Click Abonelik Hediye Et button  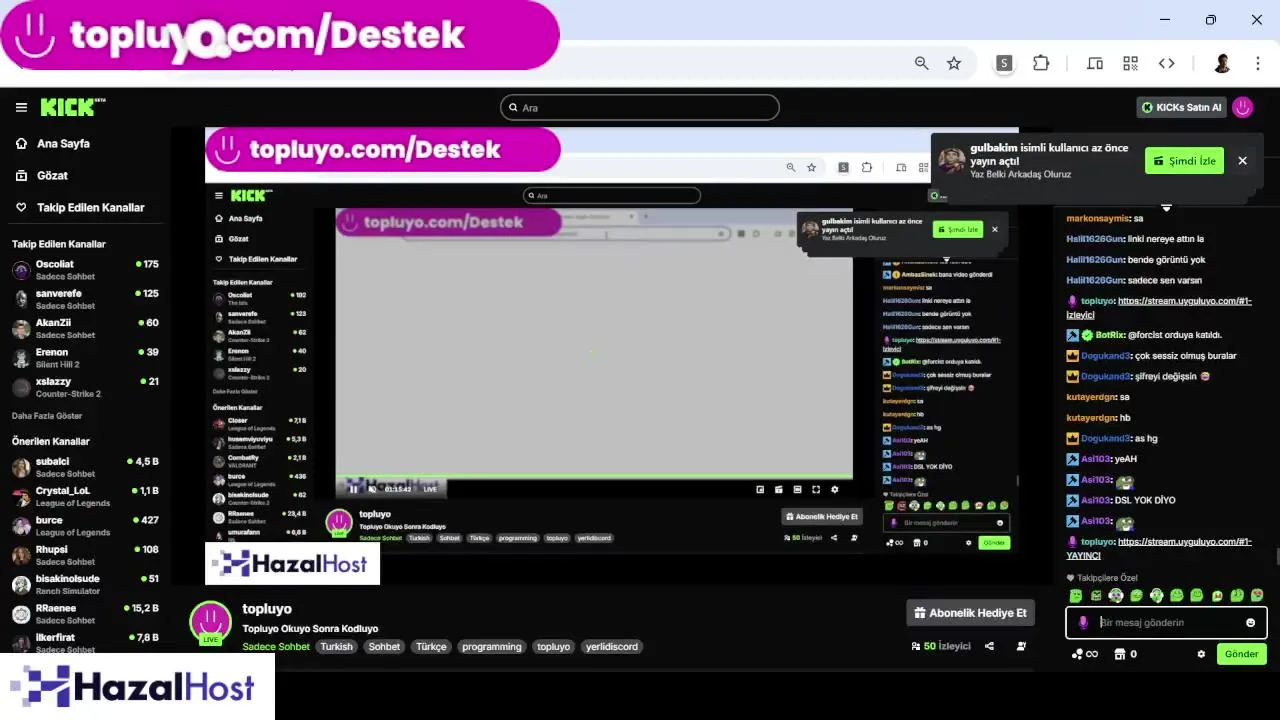pyautogui.click(x=970, y=613)
